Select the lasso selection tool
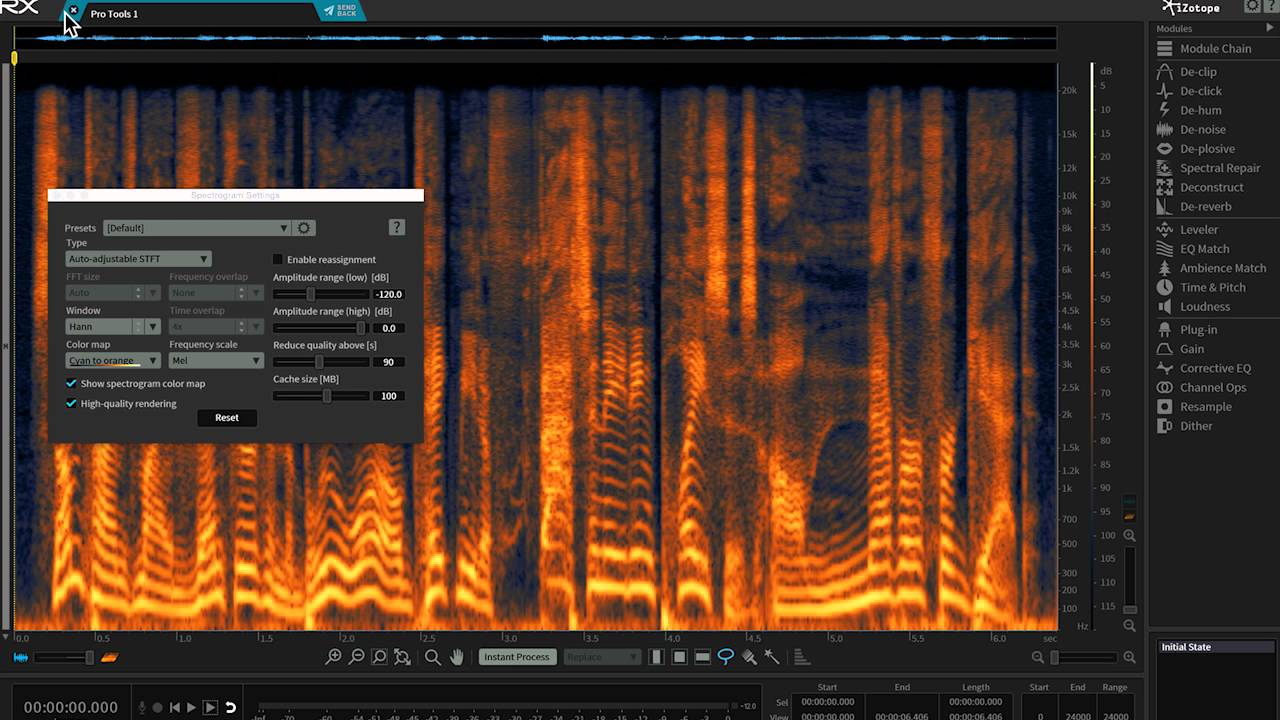 [x=726, y=657]
